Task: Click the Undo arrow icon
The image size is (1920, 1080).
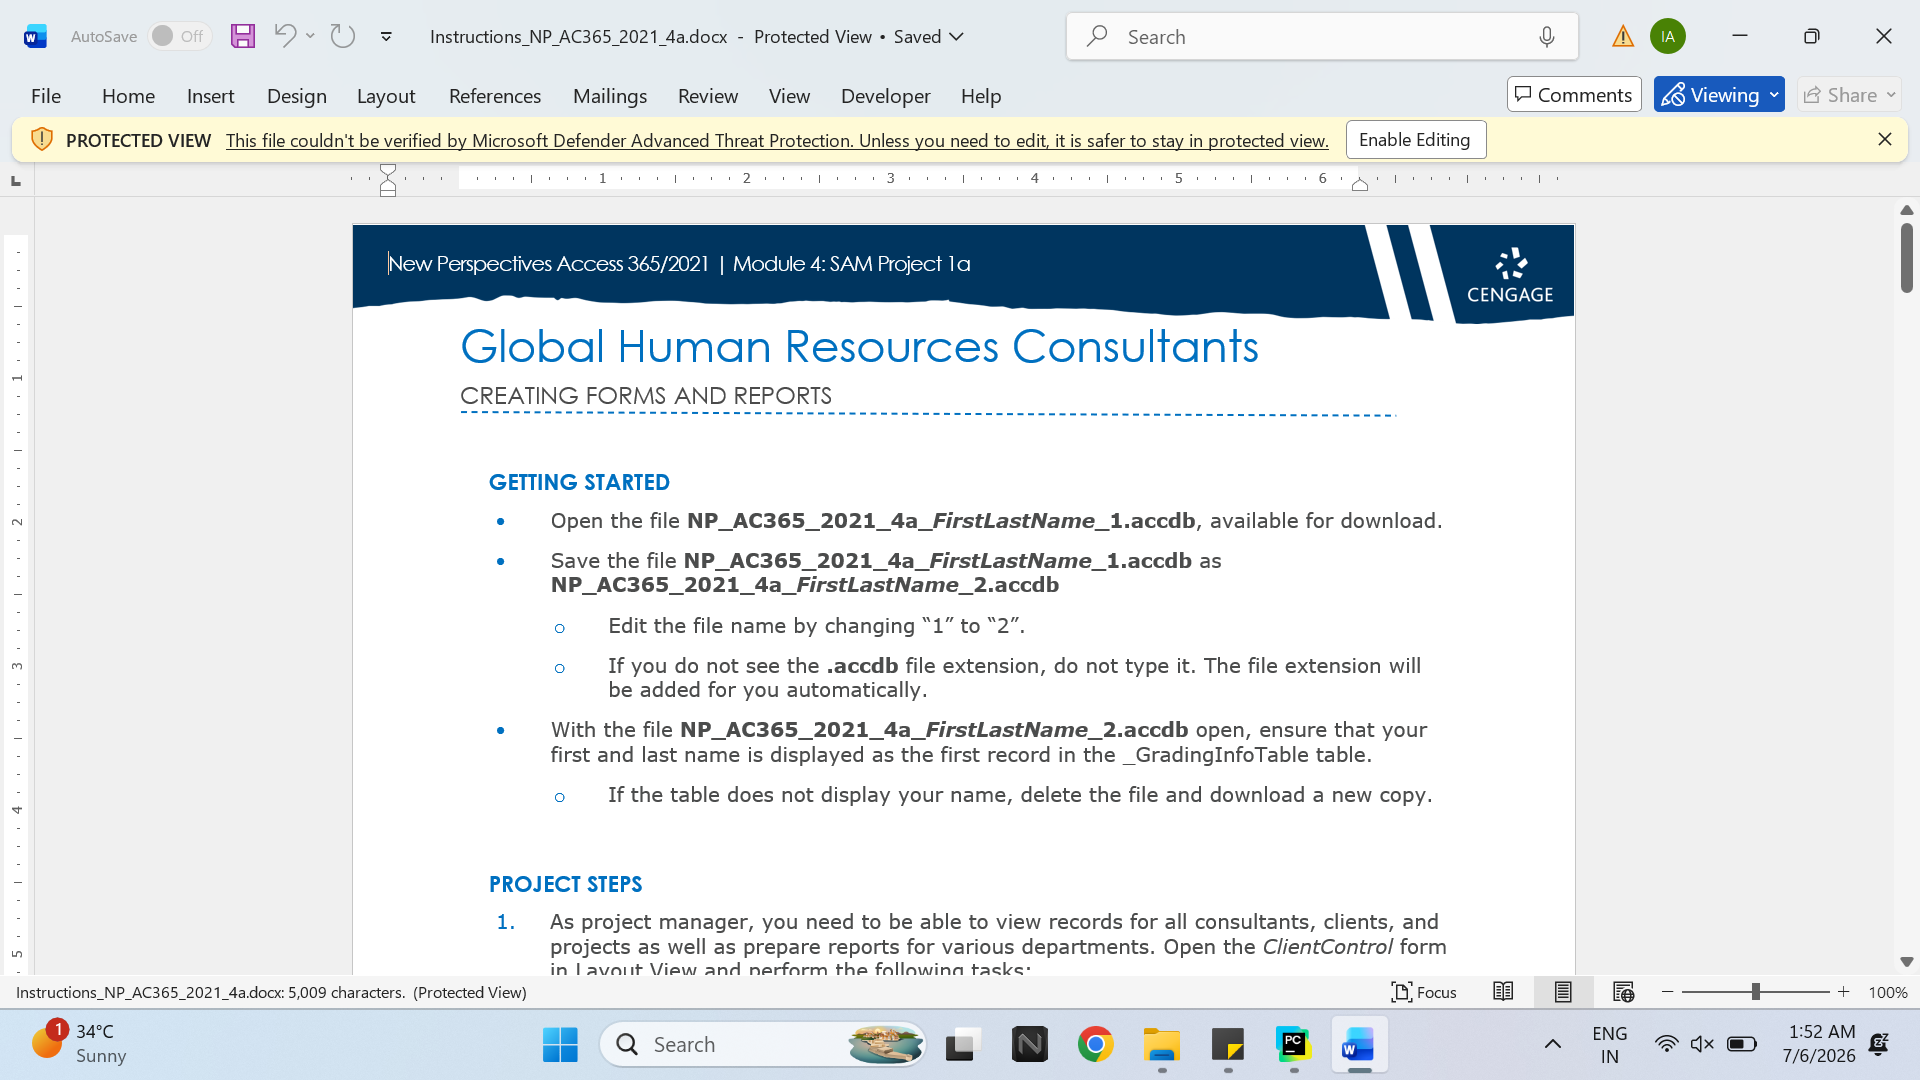Action: 285,36
